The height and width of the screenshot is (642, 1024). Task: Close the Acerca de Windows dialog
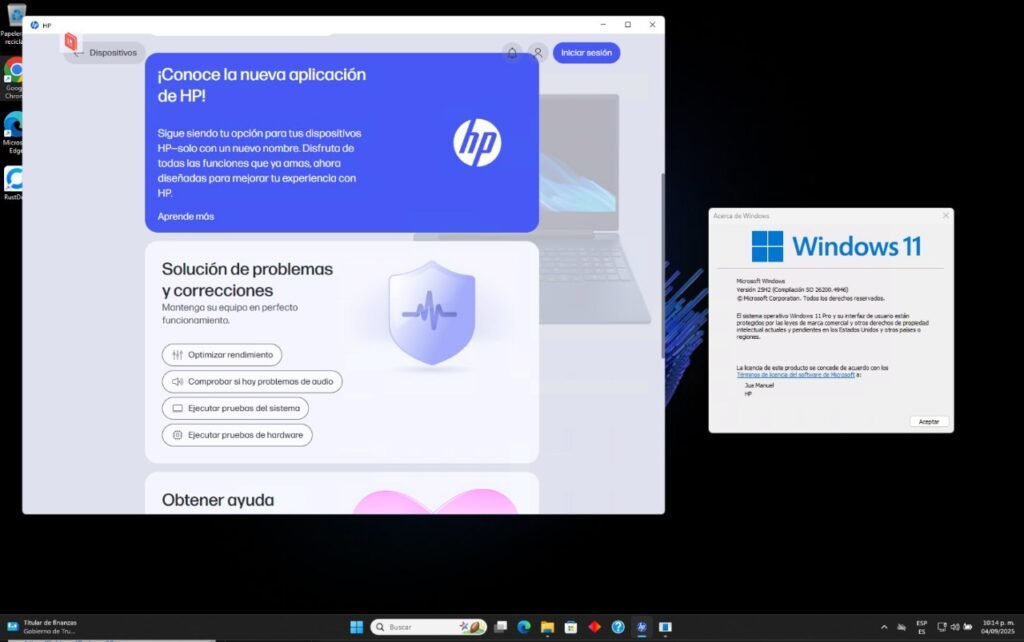pos(945,216)
